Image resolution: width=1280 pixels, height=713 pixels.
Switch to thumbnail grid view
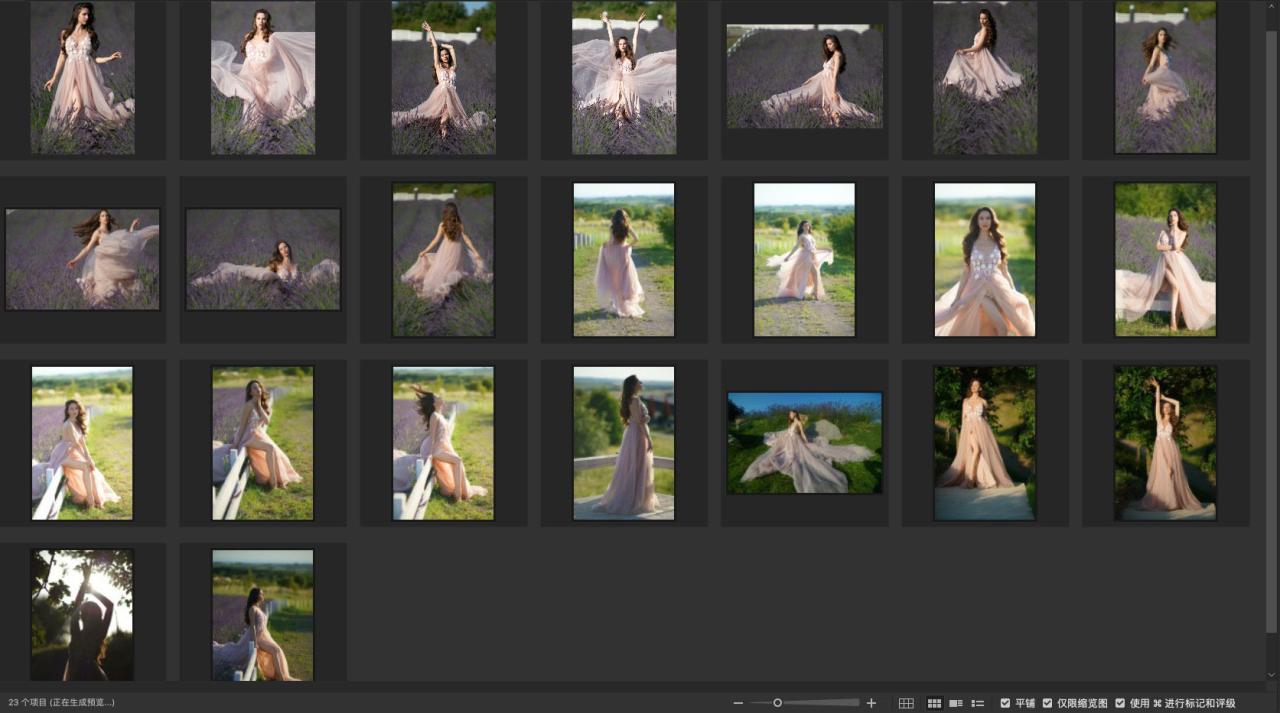(934, 703)
